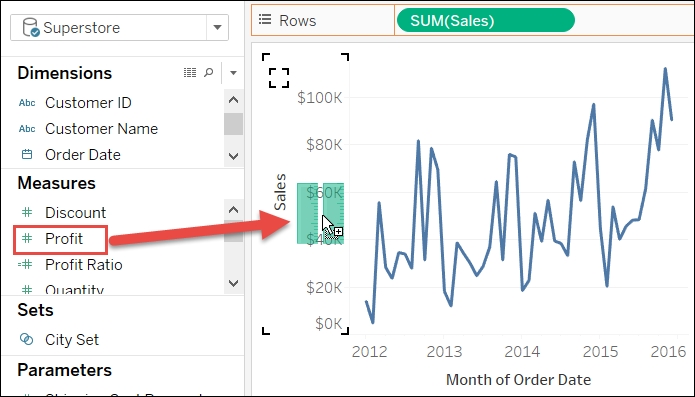Click the Rows shelf grid icon
This screenshot has height=397, width=695.
265,20
